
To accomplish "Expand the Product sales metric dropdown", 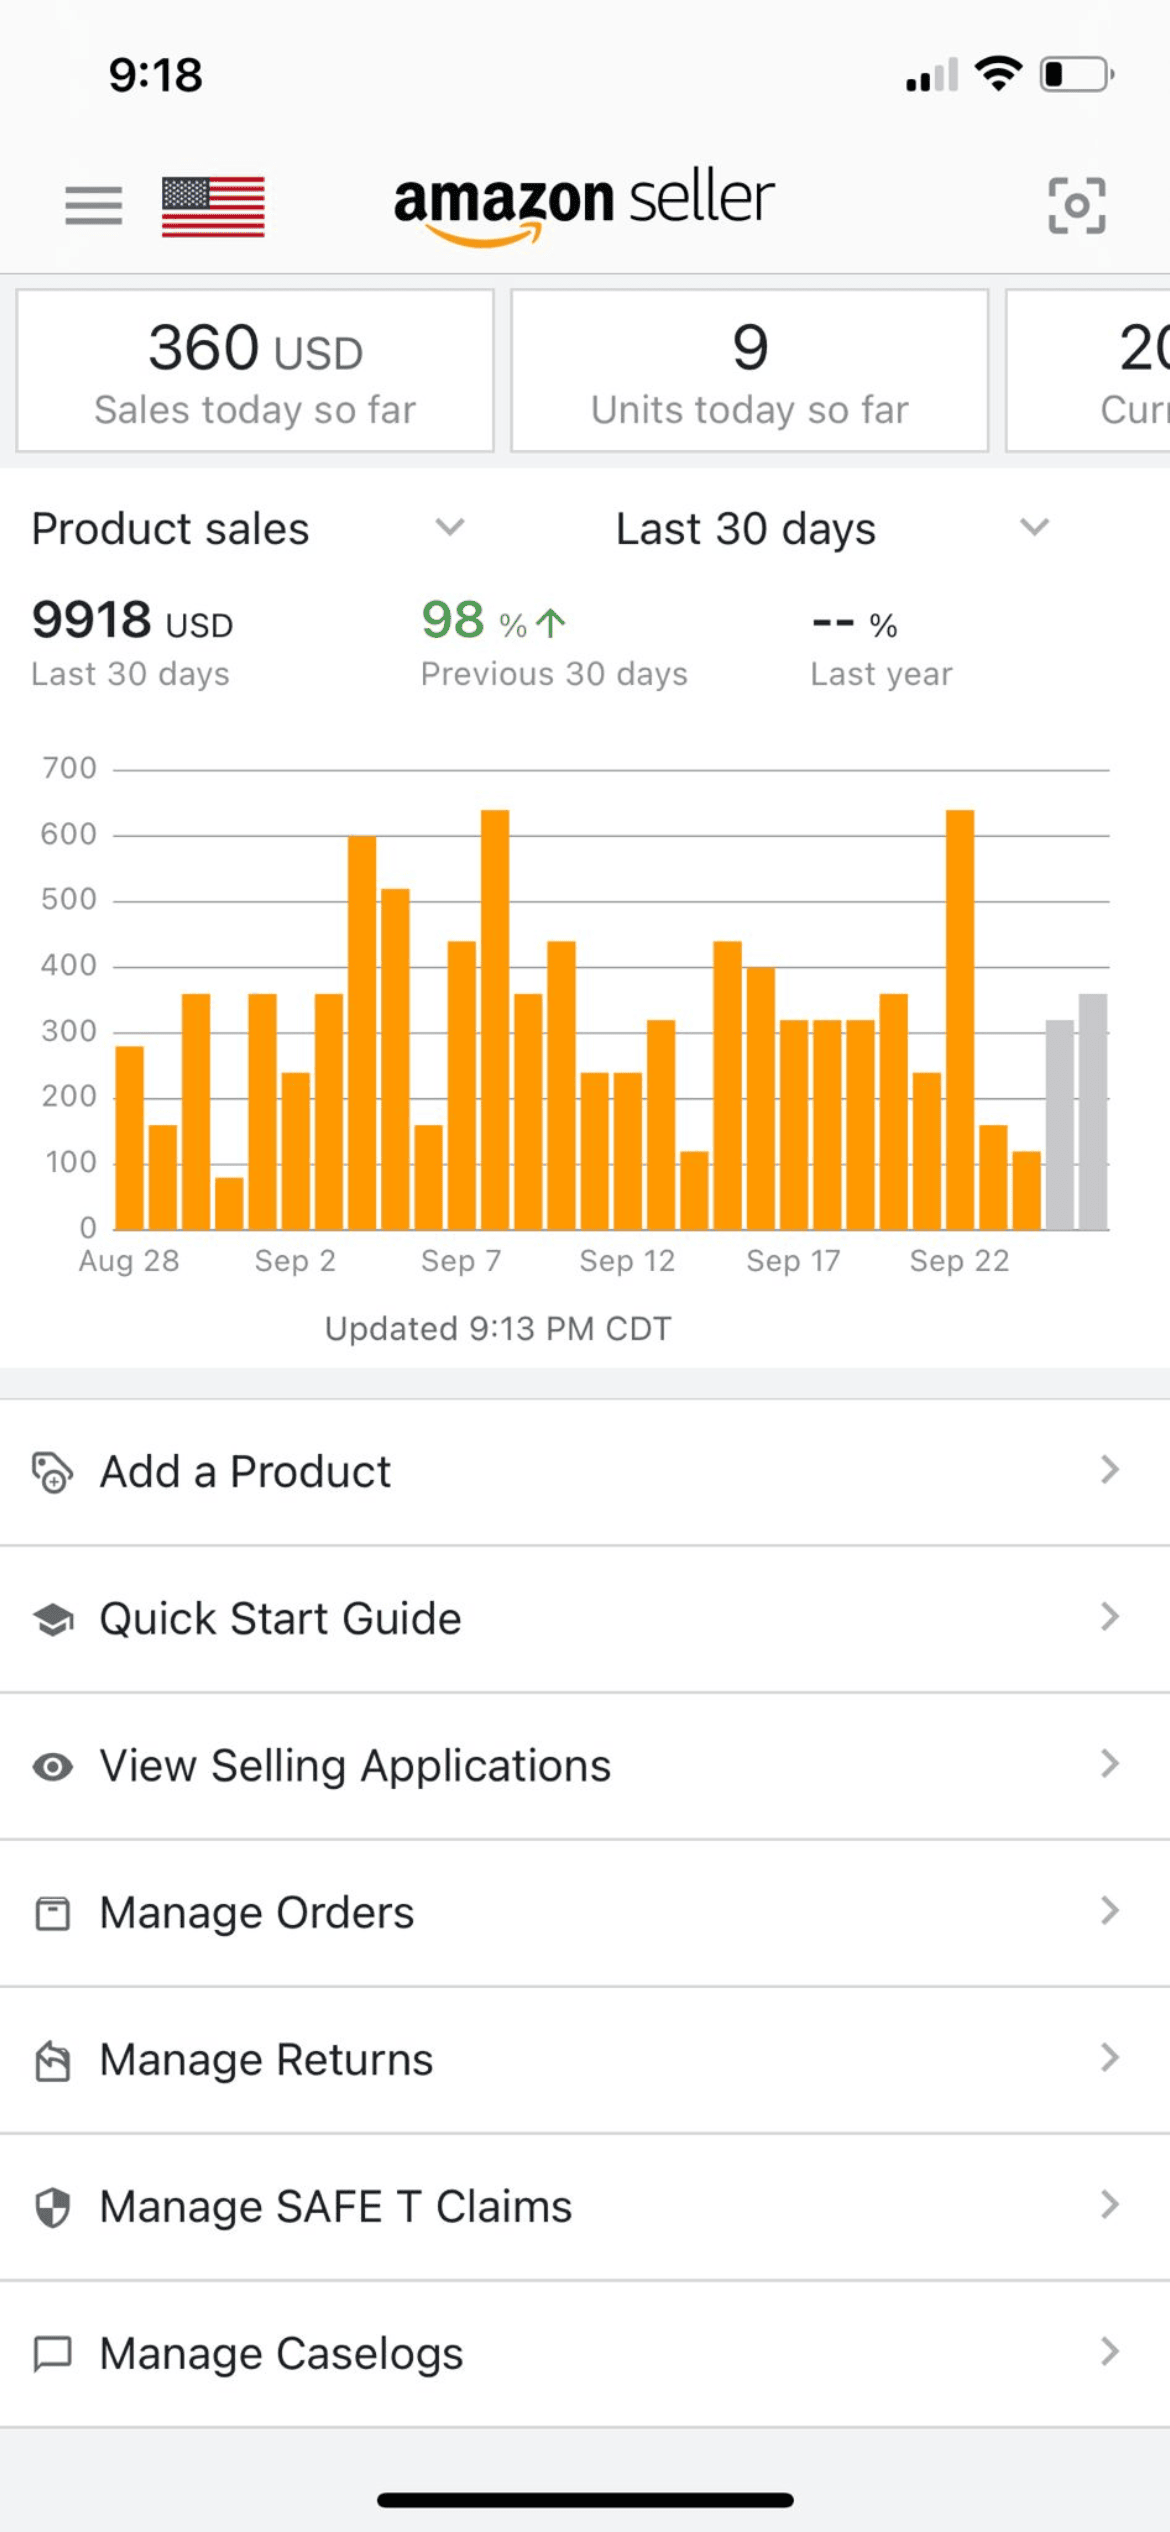I will (449, 527).
